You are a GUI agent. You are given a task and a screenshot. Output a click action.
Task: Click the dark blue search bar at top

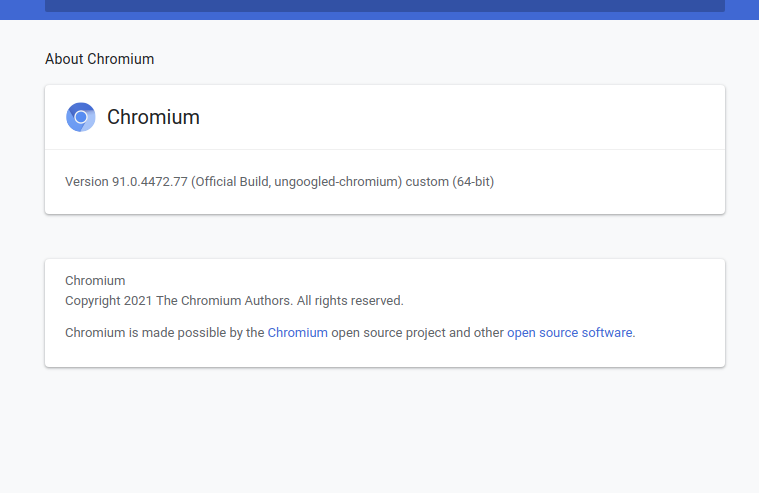[x=385, y=5]
